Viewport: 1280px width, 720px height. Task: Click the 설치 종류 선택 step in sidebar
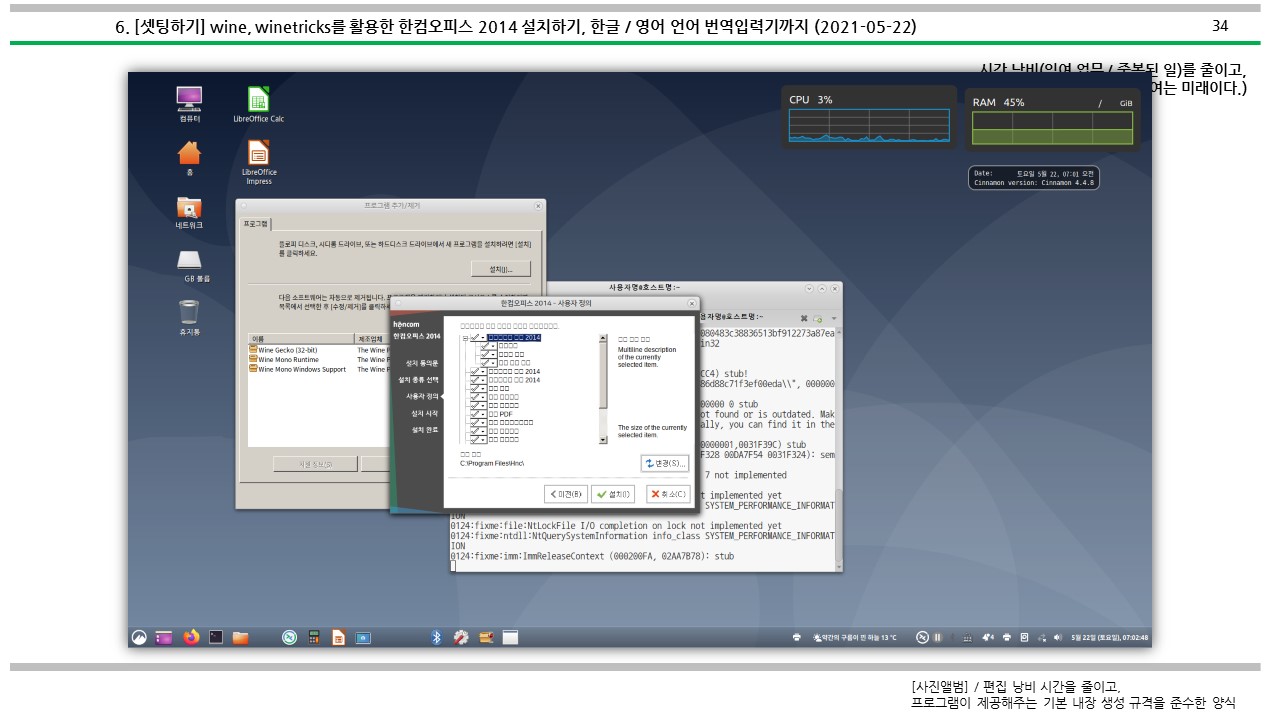(418, 380)
